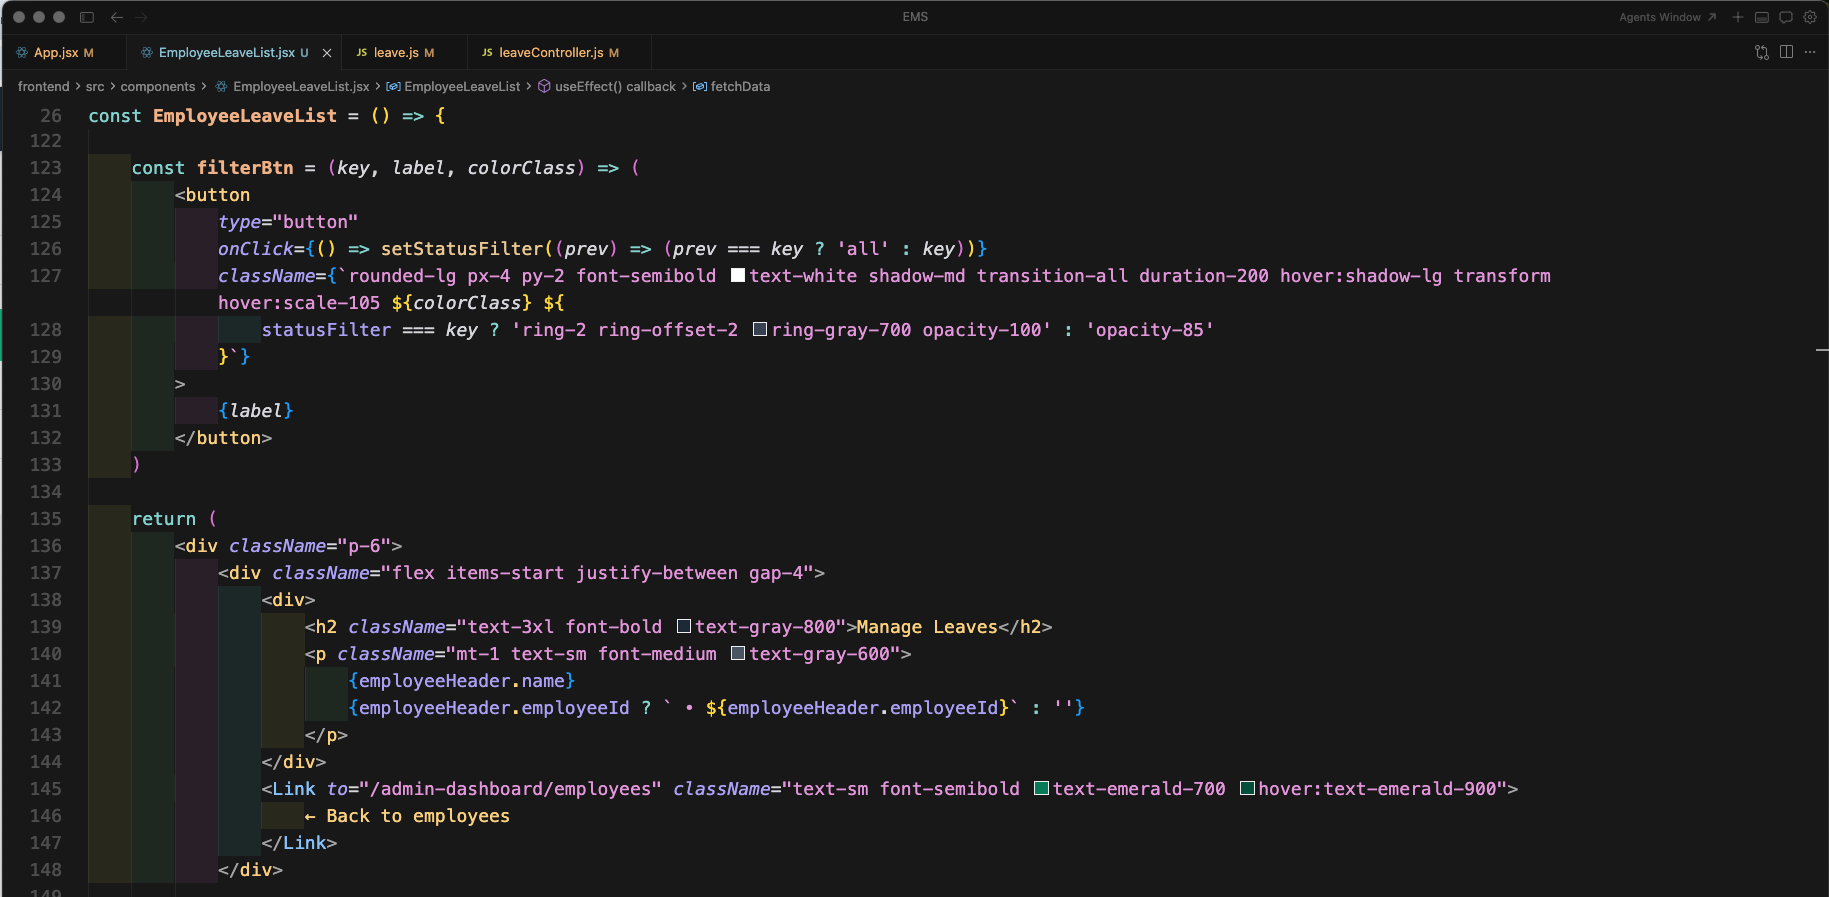The width and height of the screenshot is (1829, 897).
Task: Open the ring-gray-700 color swatch
Action: click(760, 329)
